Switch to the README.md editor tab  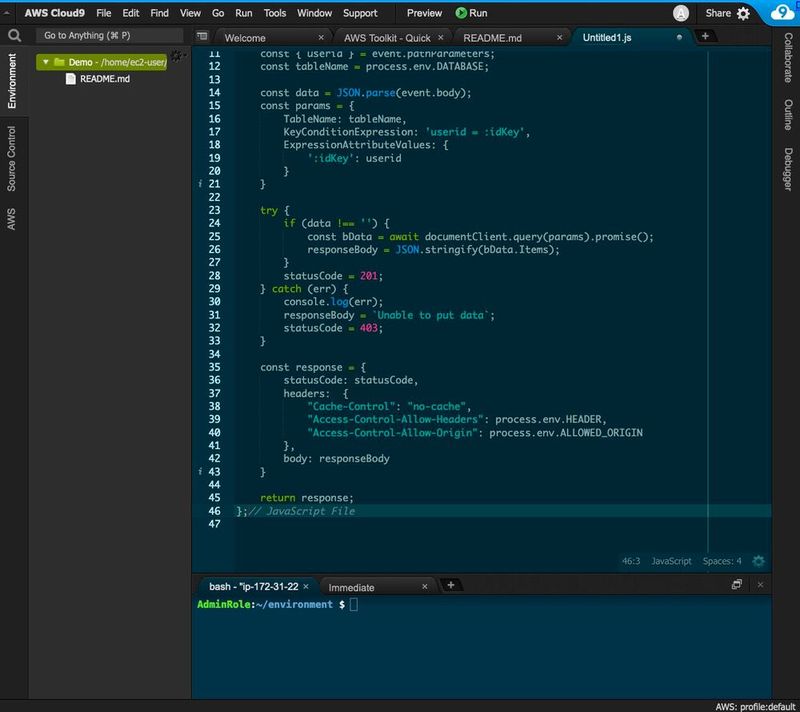pyautogui.click(x=492, y=38)
